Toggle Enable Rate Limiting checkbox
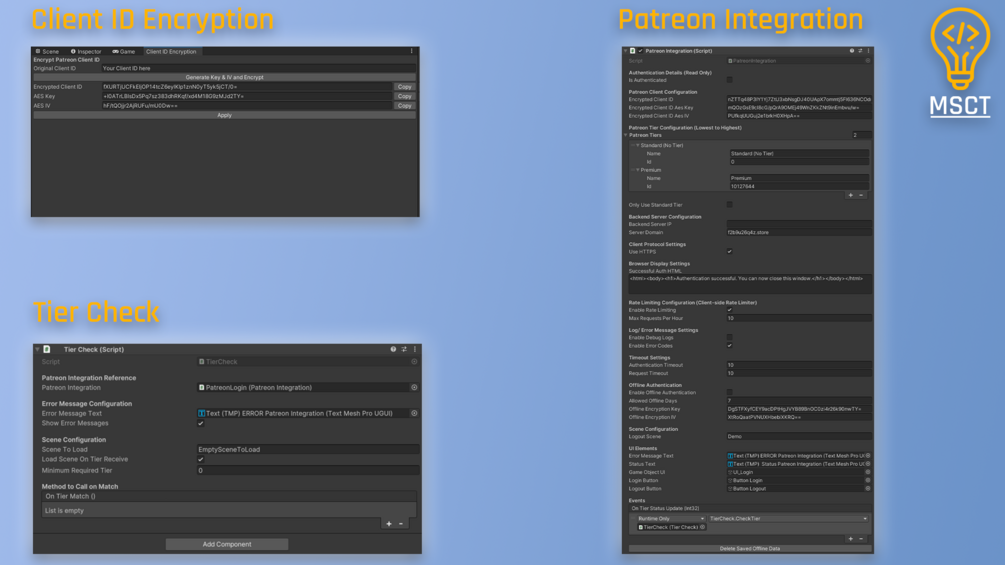This screenshot has width=1005, height=565. point(729,310)
